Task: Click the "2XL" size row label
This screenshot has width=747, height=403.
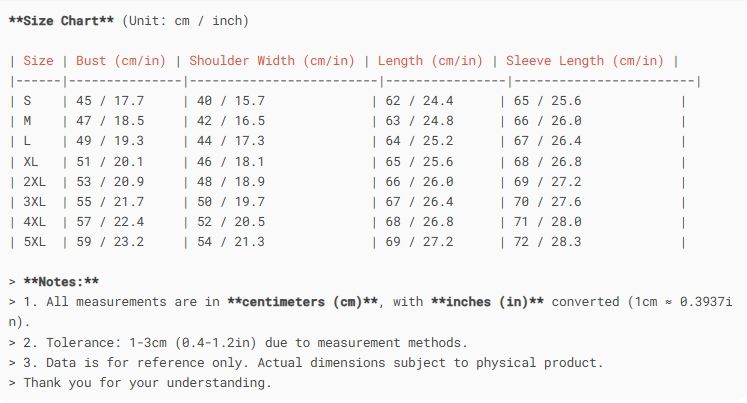Action: click(x=35, y=181)
